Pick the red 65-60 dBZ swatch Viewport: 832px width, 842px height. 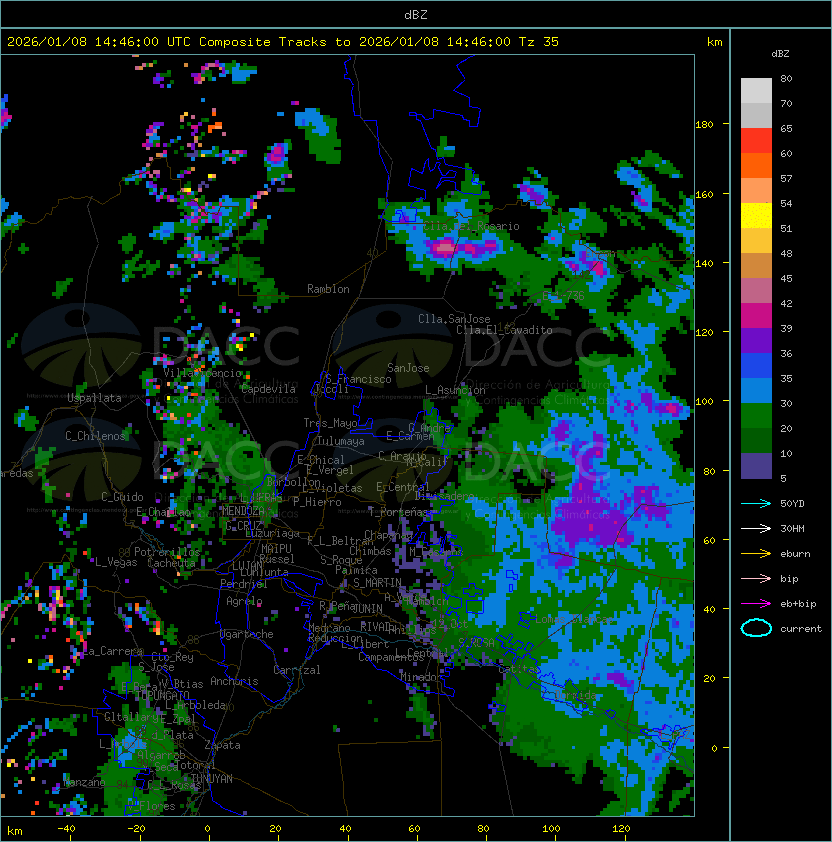(x=756, y=141)
